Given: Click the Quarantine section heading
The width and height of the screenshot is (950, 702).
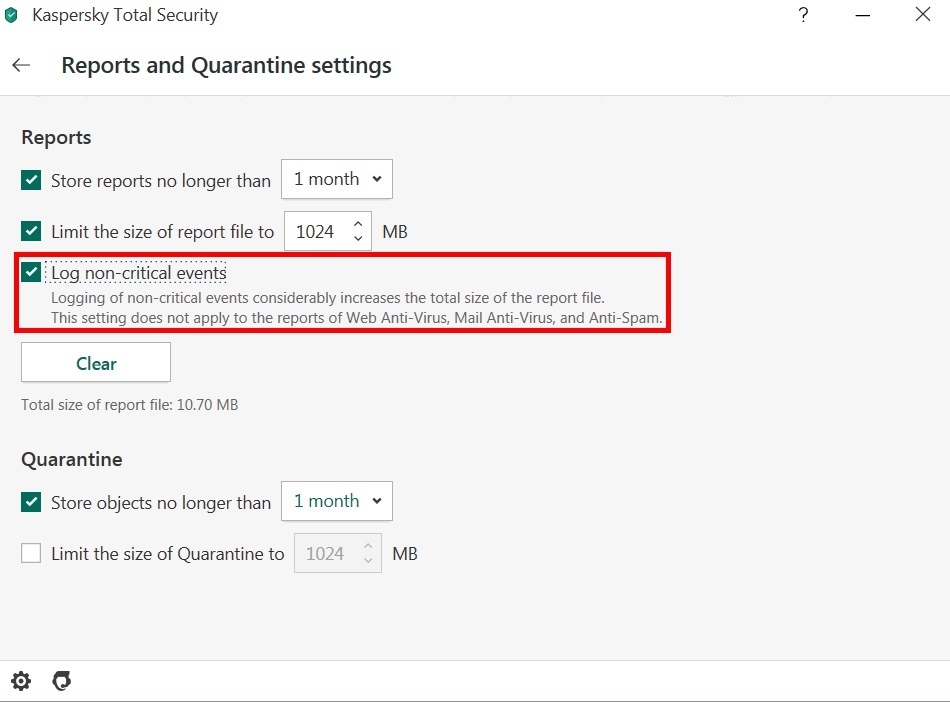Looking at the screenshot, I should tap(71, 459).
